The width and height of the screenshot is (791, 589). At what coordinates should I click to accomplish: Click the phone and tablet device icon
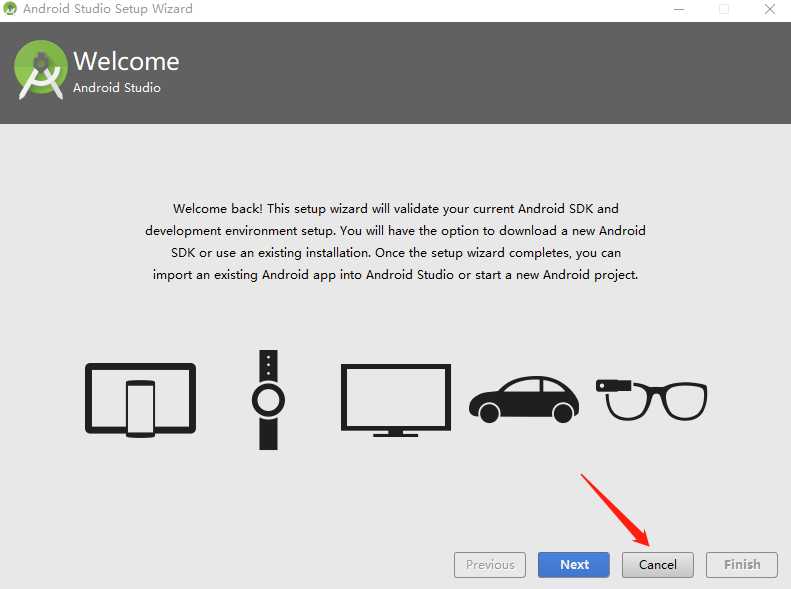point(140,400)
